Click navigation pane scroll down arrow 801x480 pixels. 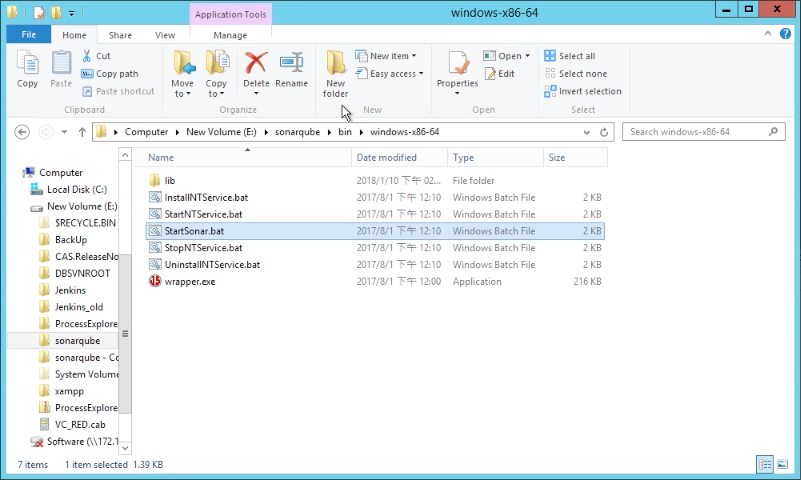point(125,448)
